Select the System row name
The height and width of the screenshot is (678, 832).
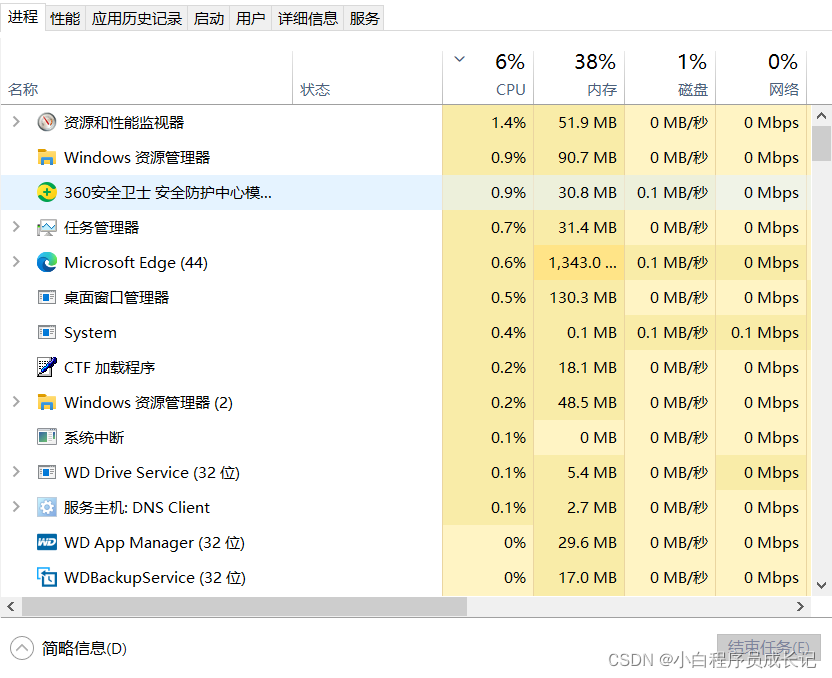90,333
